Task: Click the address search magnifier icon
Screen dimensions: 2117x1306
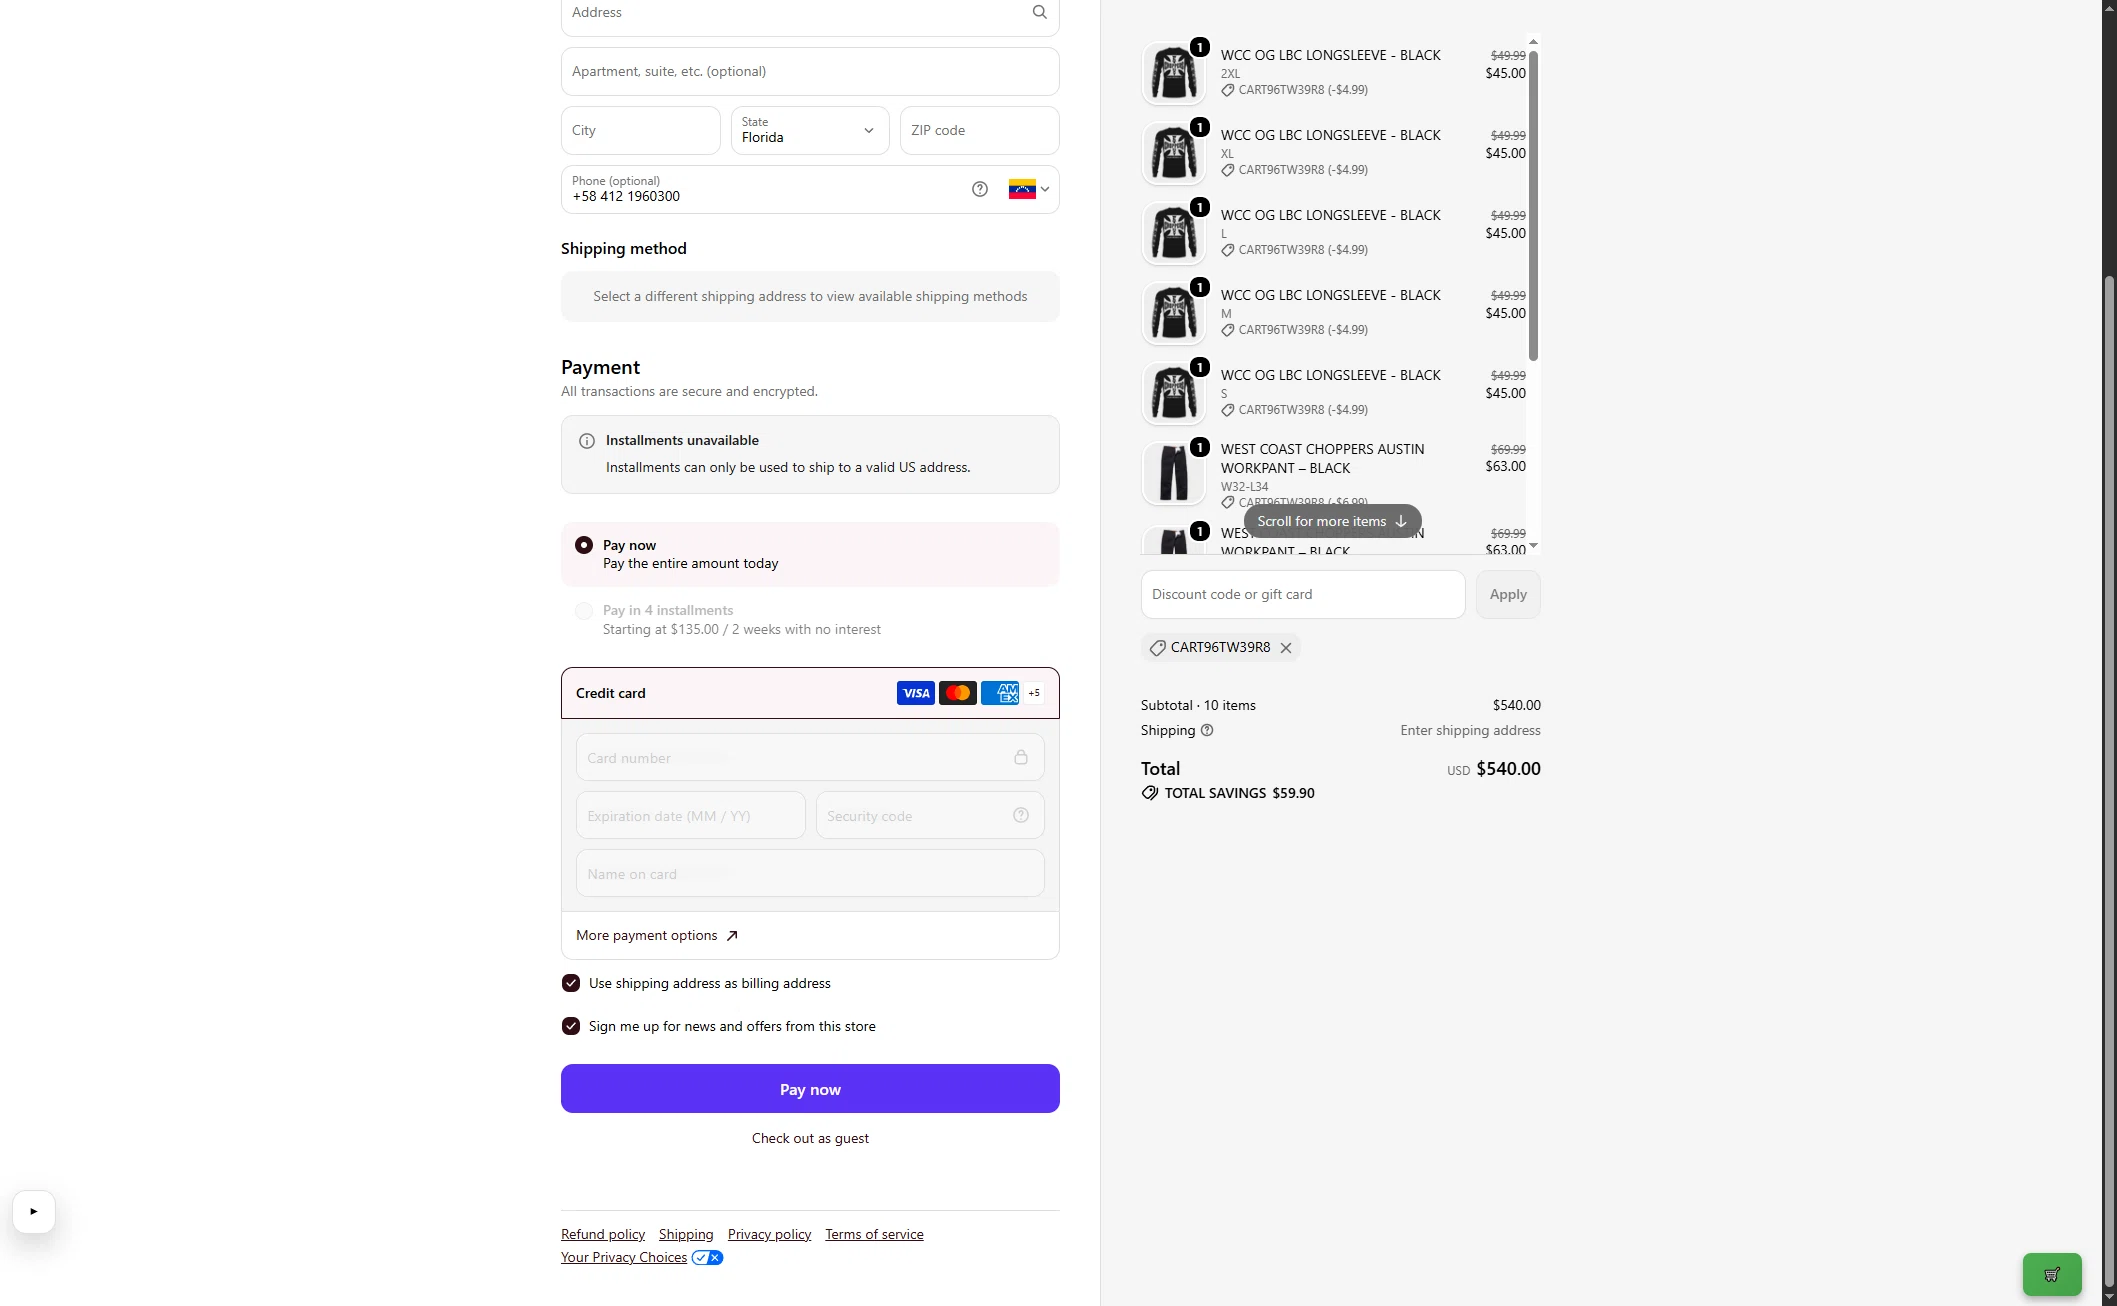Action: [x=1039, y=12]
